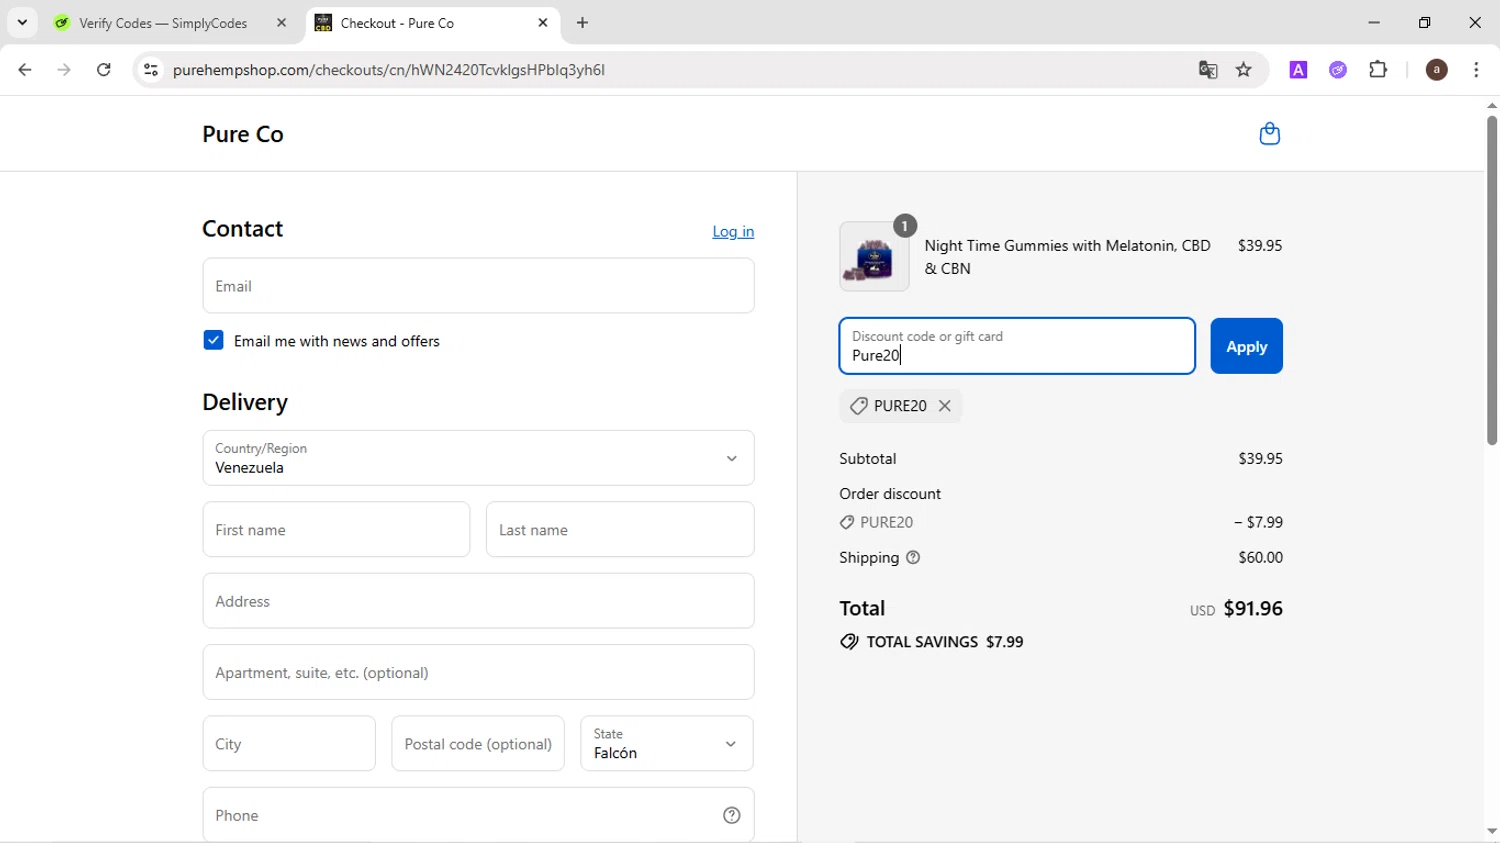Click the shipping help question mark icon
The height and width of the screenshot is (843, 1500).
tap(913, 558)
